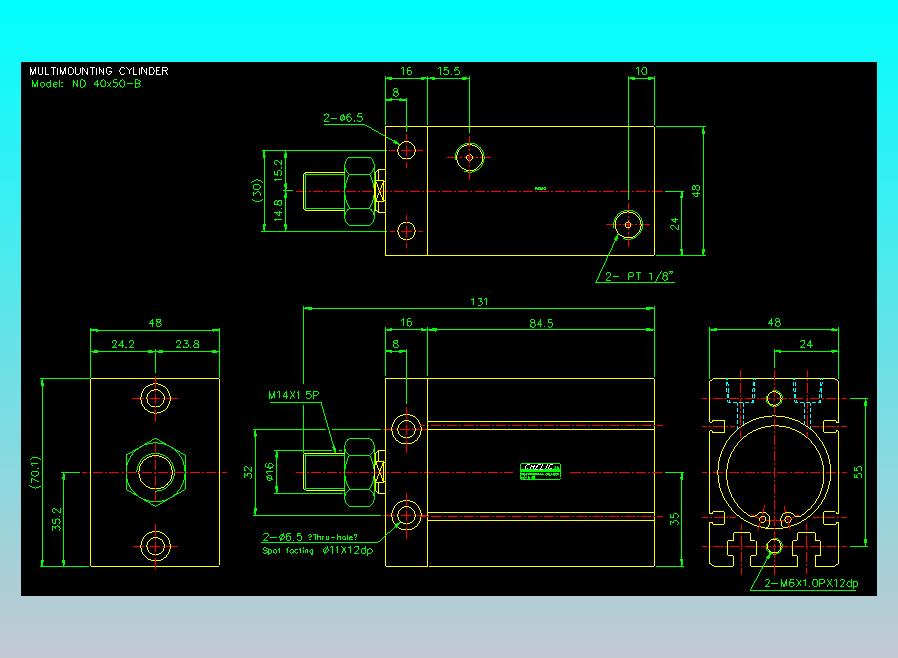This screenshot has width=898, height=658.
Task: Select the '32' vertical dimension
Action: (x=248, y=472)
